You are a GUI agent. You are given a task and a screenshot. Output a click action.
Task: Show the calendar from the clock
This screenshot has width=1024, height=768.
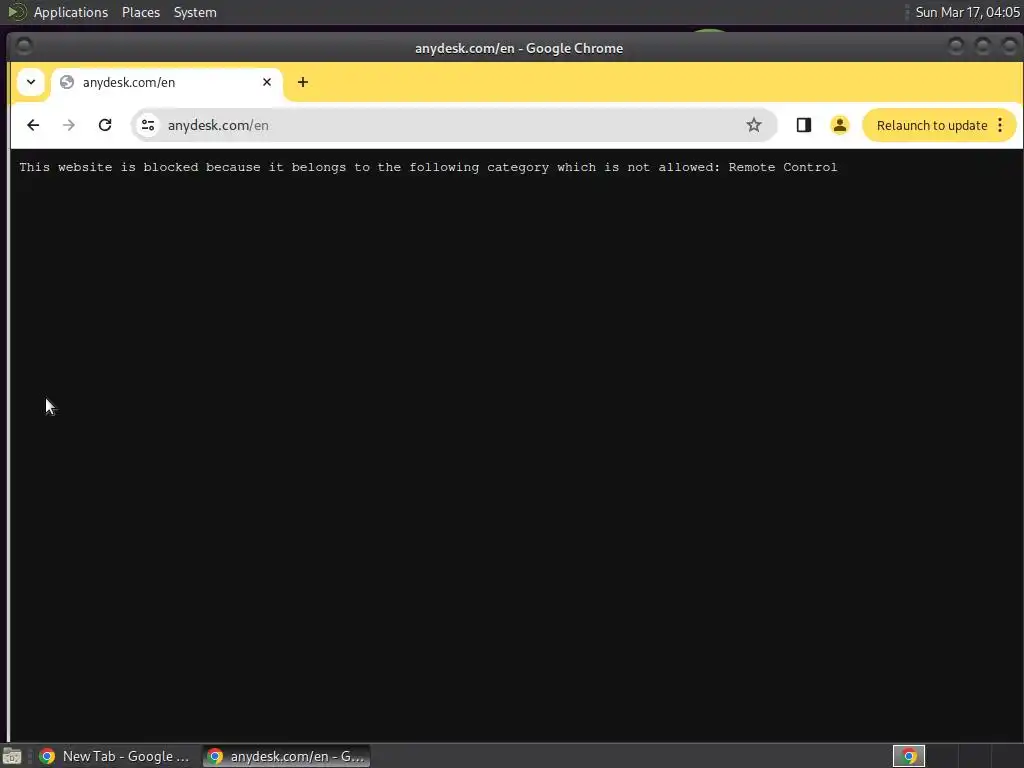[x=967, y=12]
